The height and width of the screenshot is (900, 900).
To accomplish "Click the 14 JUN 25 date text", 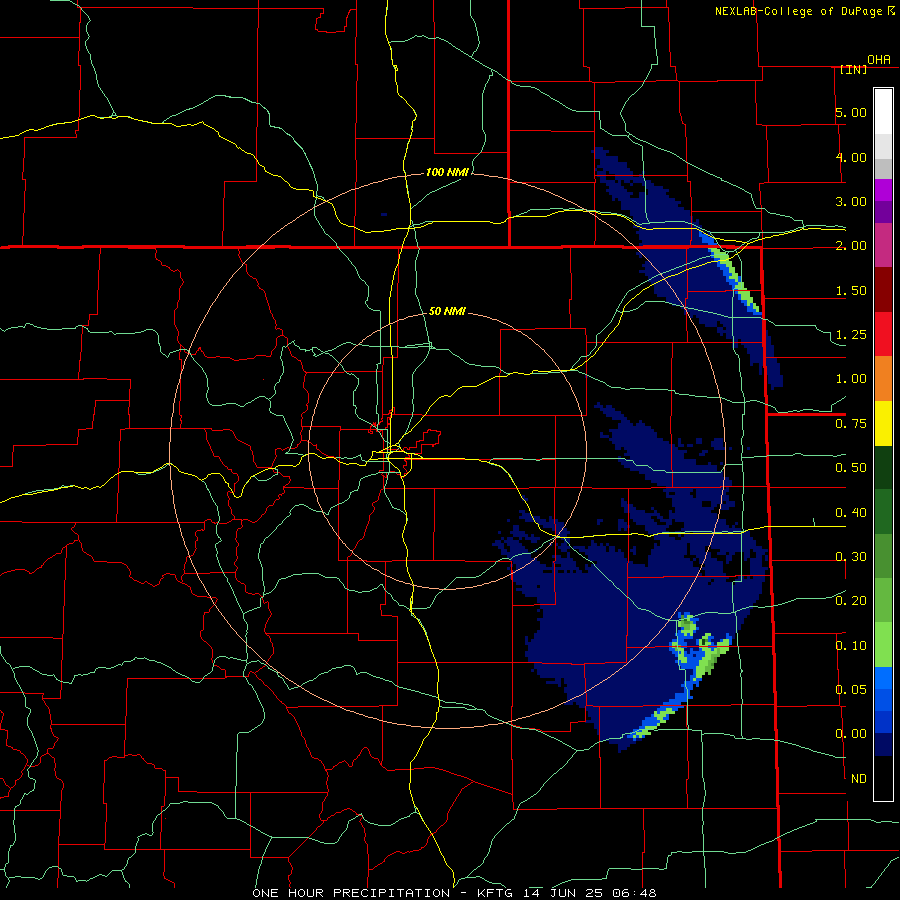I will pyautogui.click(x=565, y=893).
